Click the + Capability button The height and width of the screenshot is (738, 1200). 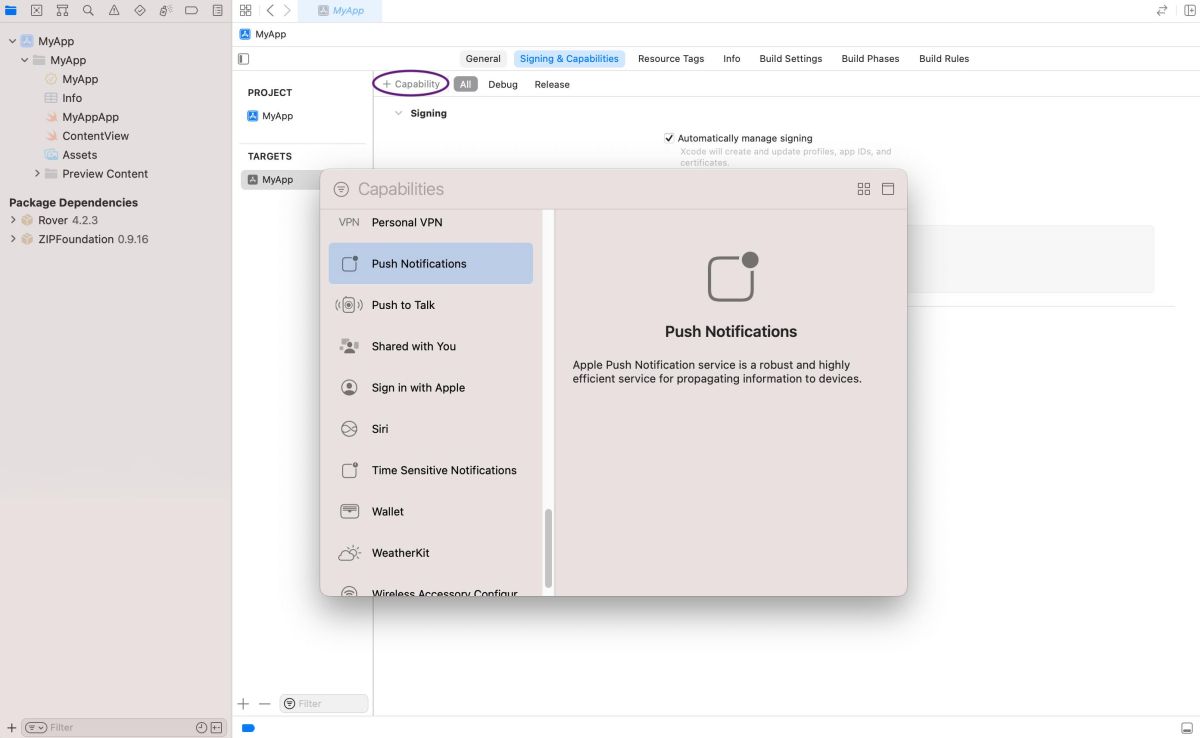tap(411, 84)
